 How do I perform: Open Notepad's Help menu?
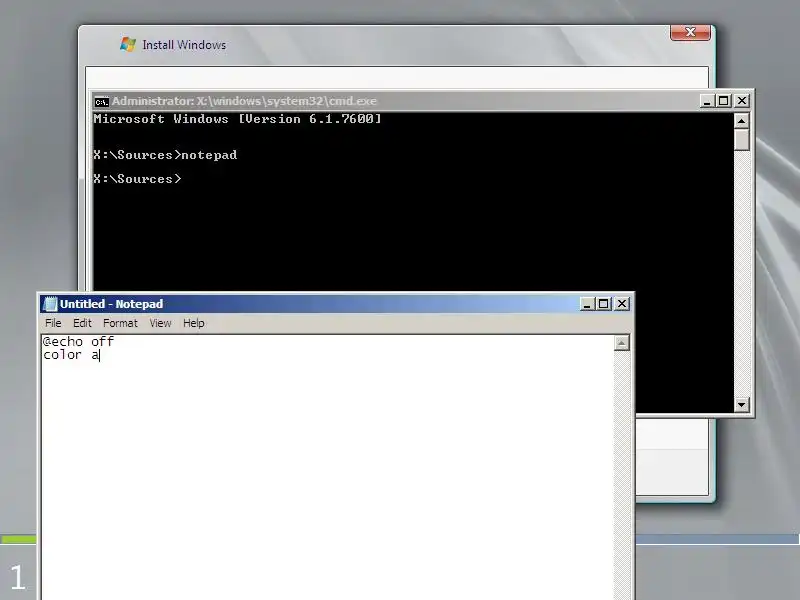(x=194, y=323)
